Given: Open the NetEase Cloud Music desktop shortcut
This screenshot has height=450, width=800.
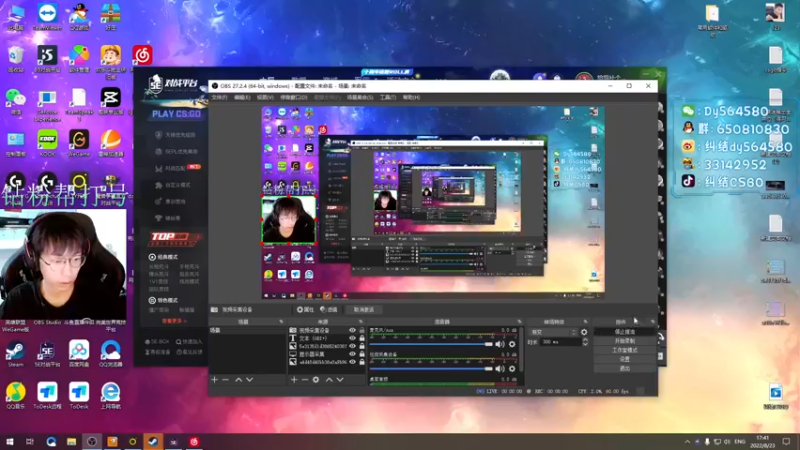Looking at the screenshot, I should tap(142, 55).
